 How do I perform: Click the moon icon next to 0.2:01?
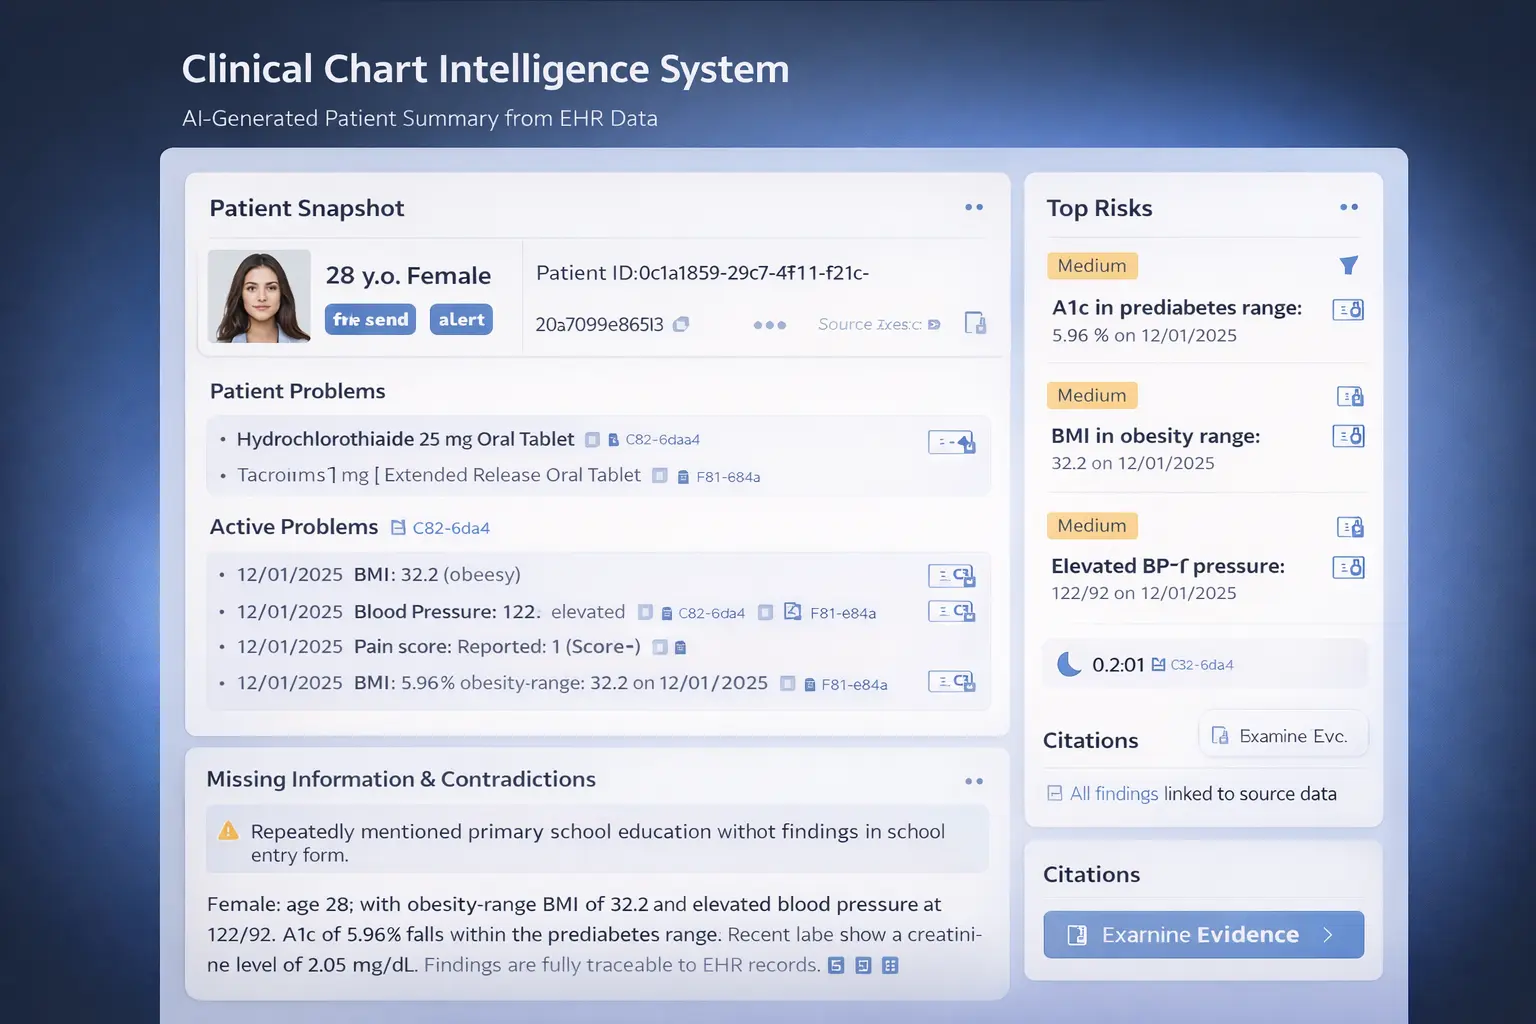(1069, 664)
